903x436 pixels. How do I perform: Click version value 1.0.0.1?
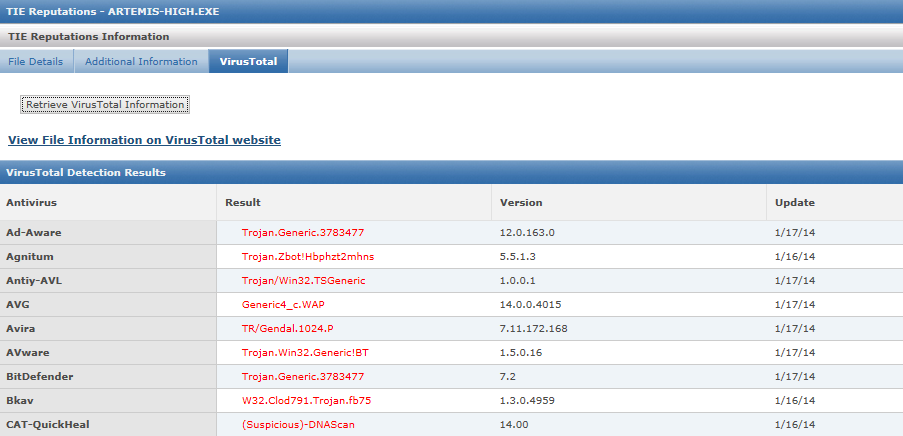pyautogui.click(x=518, y=280)
